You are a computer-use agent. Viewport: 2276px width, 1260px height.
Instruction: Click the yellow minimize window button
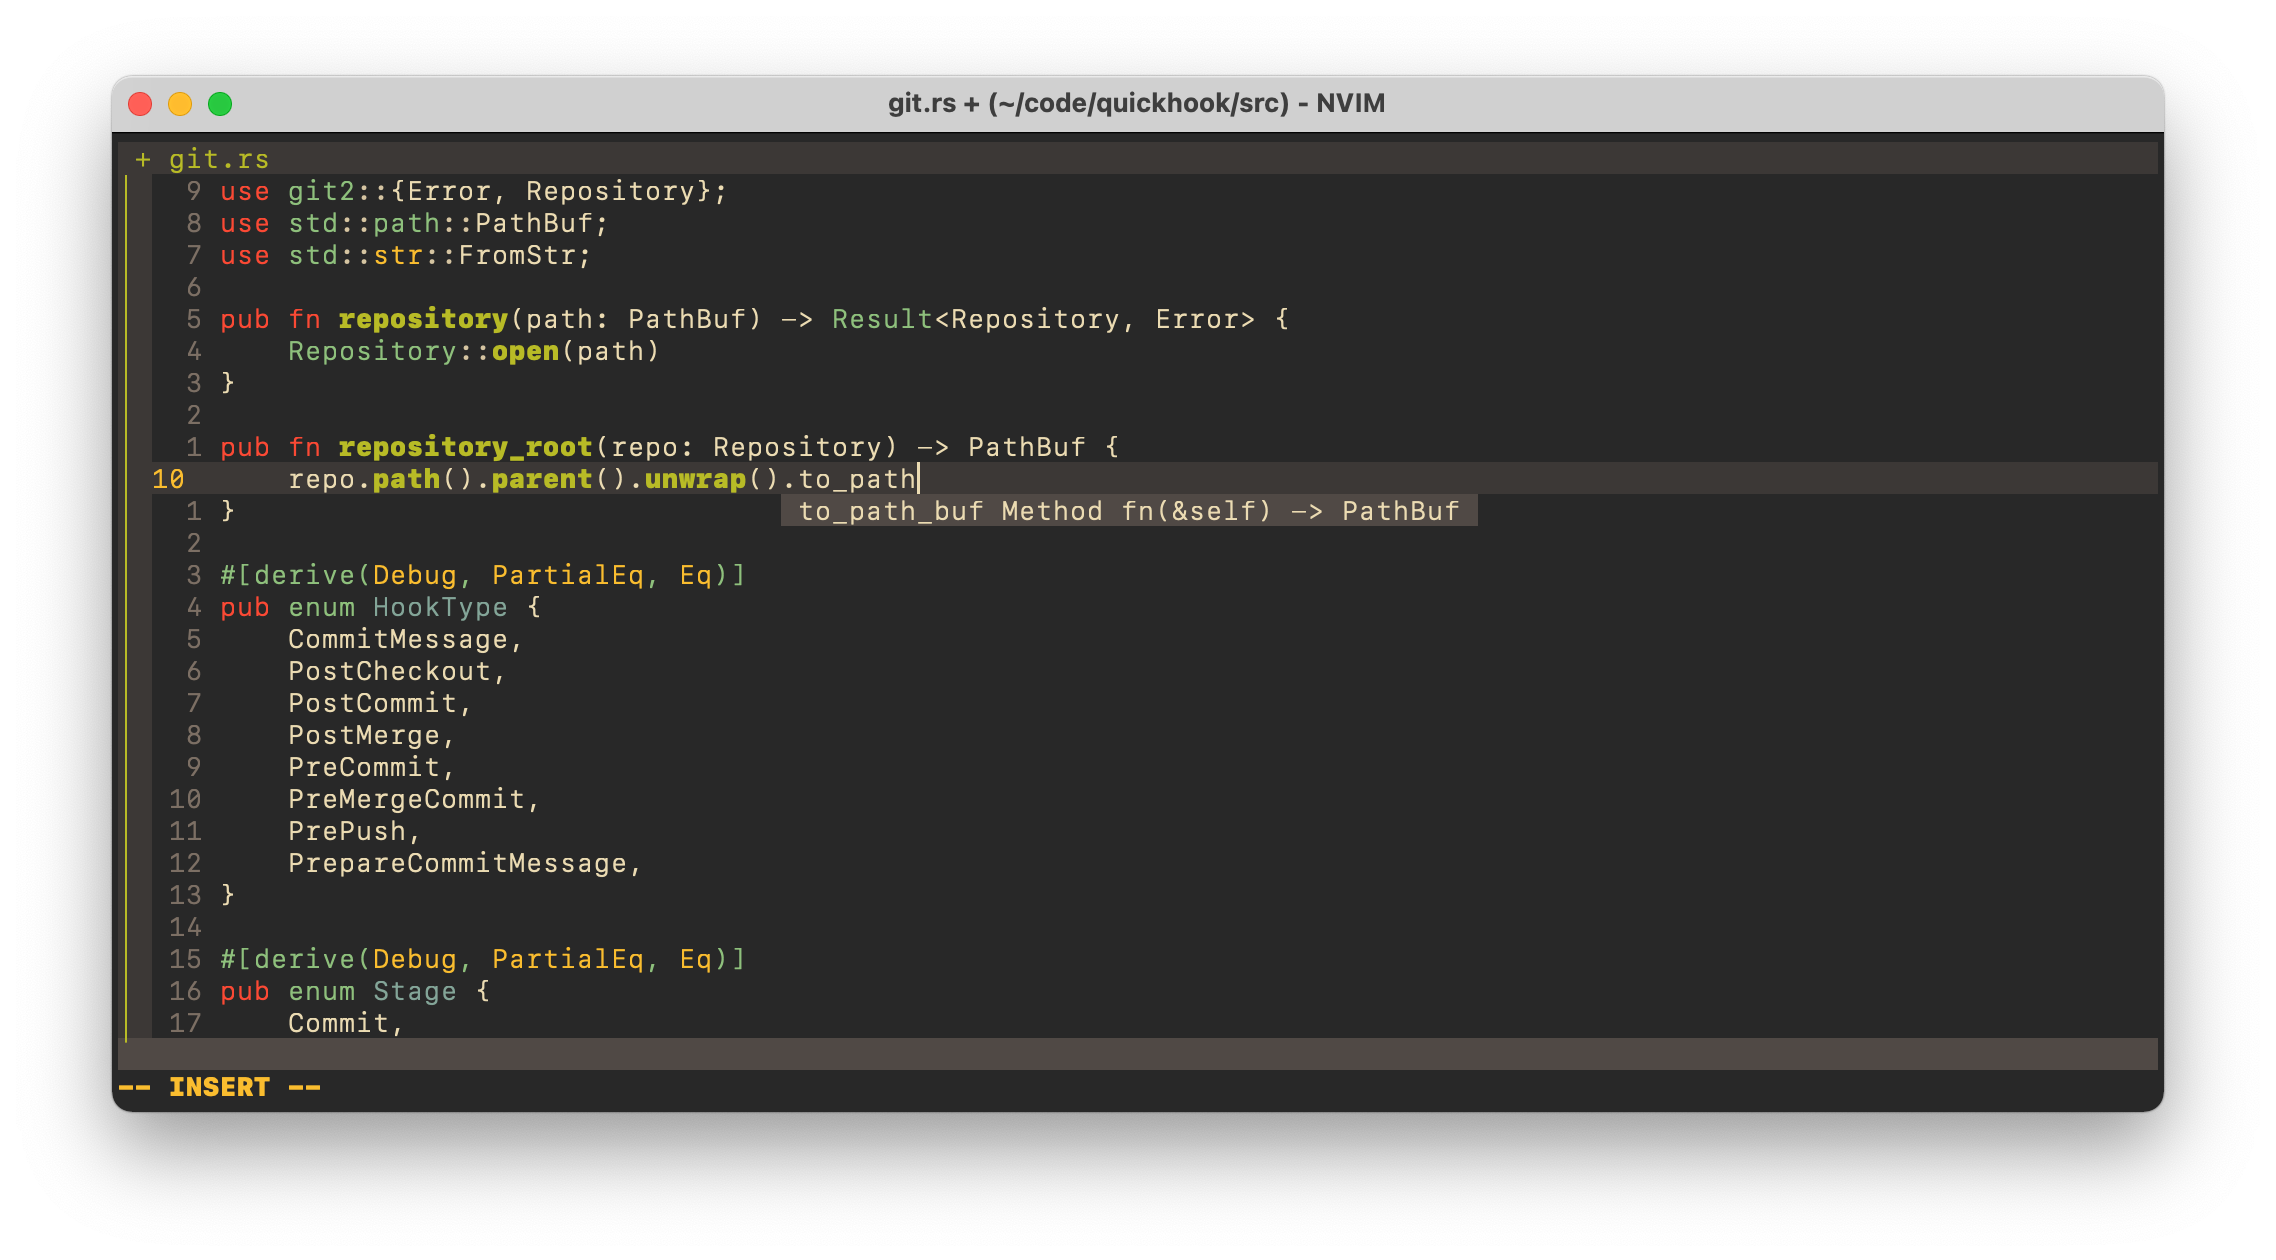click(180, 104)
